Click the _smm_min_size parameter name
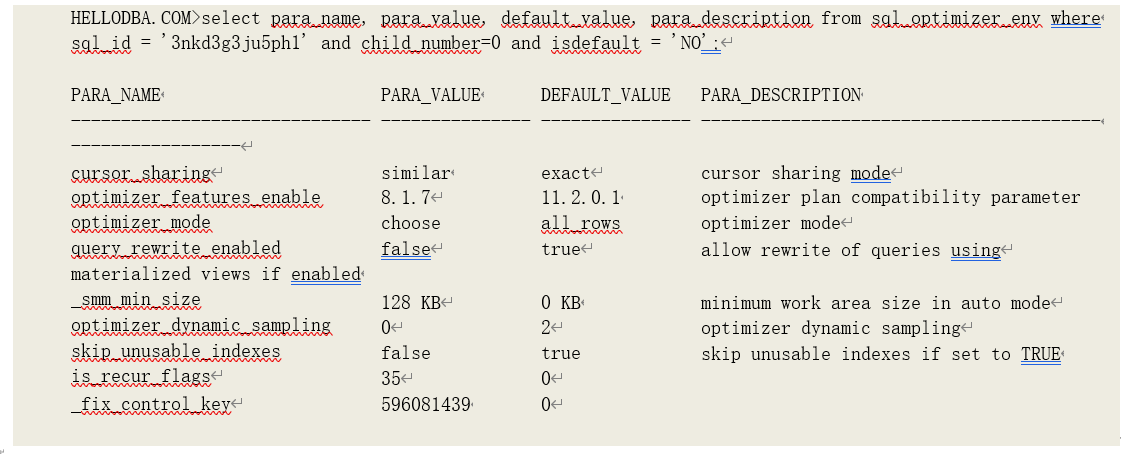 point(135,300)
